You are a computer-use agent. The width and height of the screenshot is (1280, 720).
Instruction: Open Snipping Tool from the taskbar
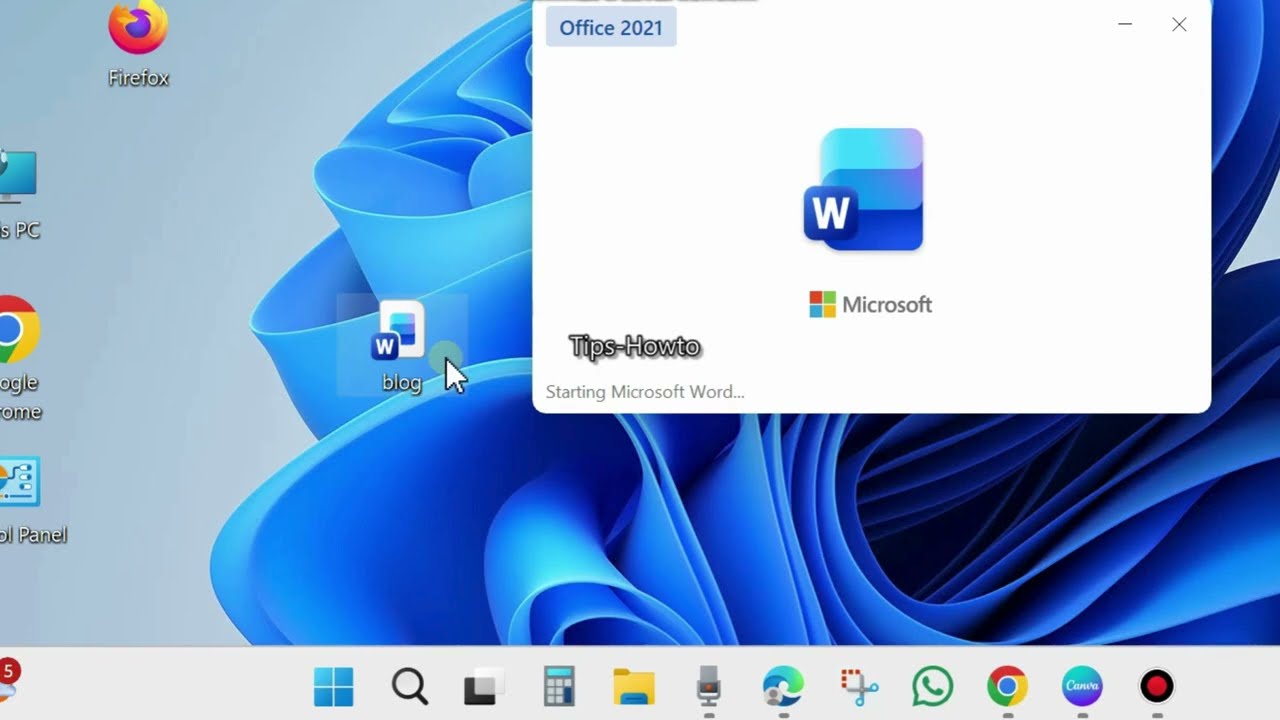[858, 687]
